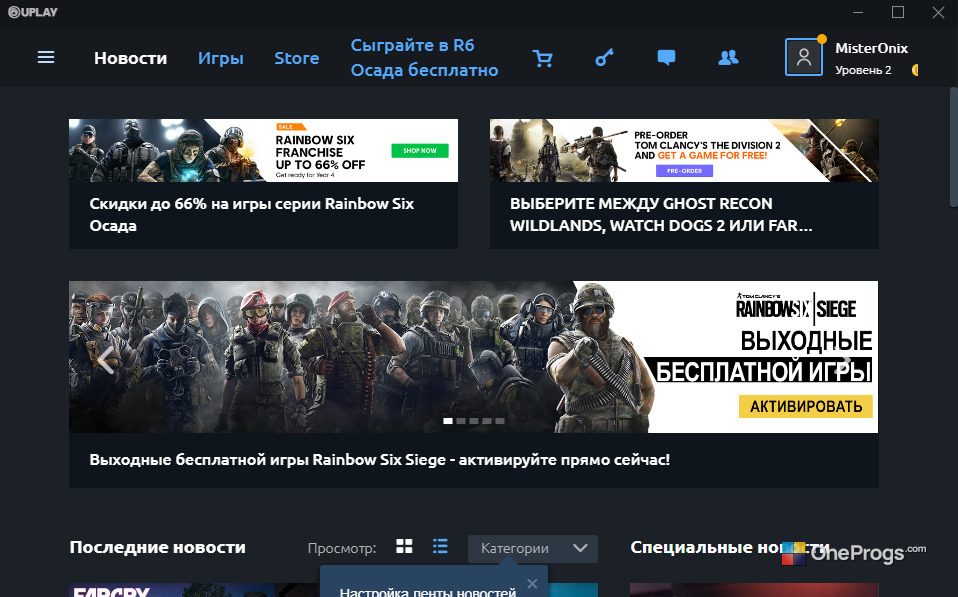Click the Уровень 2 level text
Screen dimensions: 958x597
[x=863, y=70]
